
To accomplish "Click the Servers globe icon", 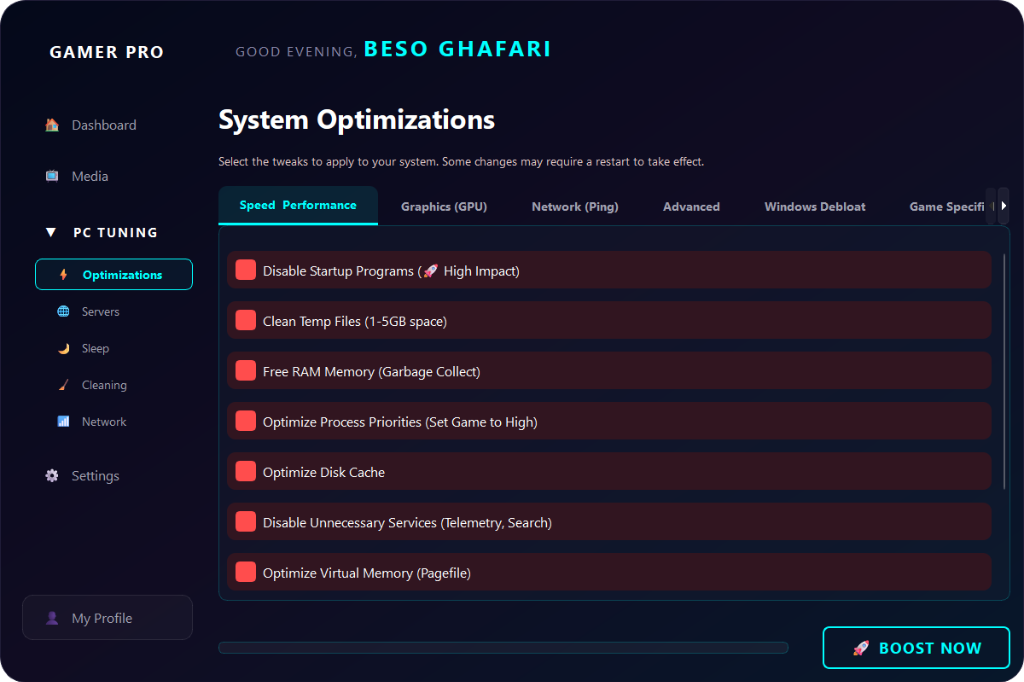I will [x=63, y=312].
